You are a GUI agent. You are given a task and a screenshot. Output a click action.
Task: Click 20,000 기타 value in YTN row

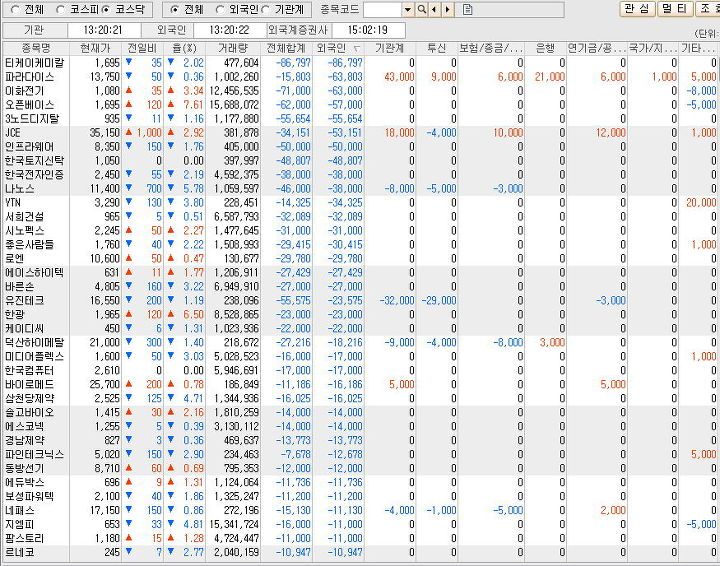click(x=701, y=203)
